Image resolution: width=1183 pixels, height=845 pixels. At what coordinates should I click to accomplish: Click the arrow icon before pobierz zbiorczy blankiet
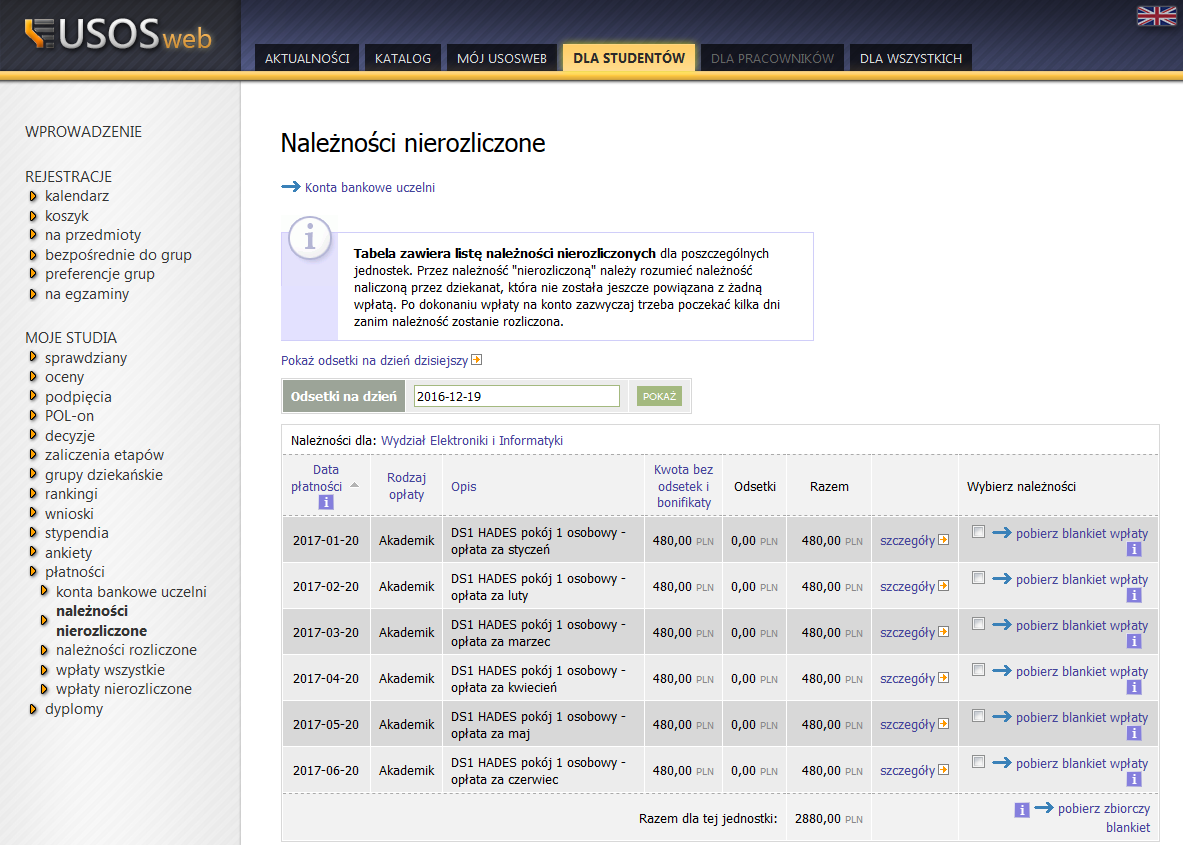(1044, 808)
